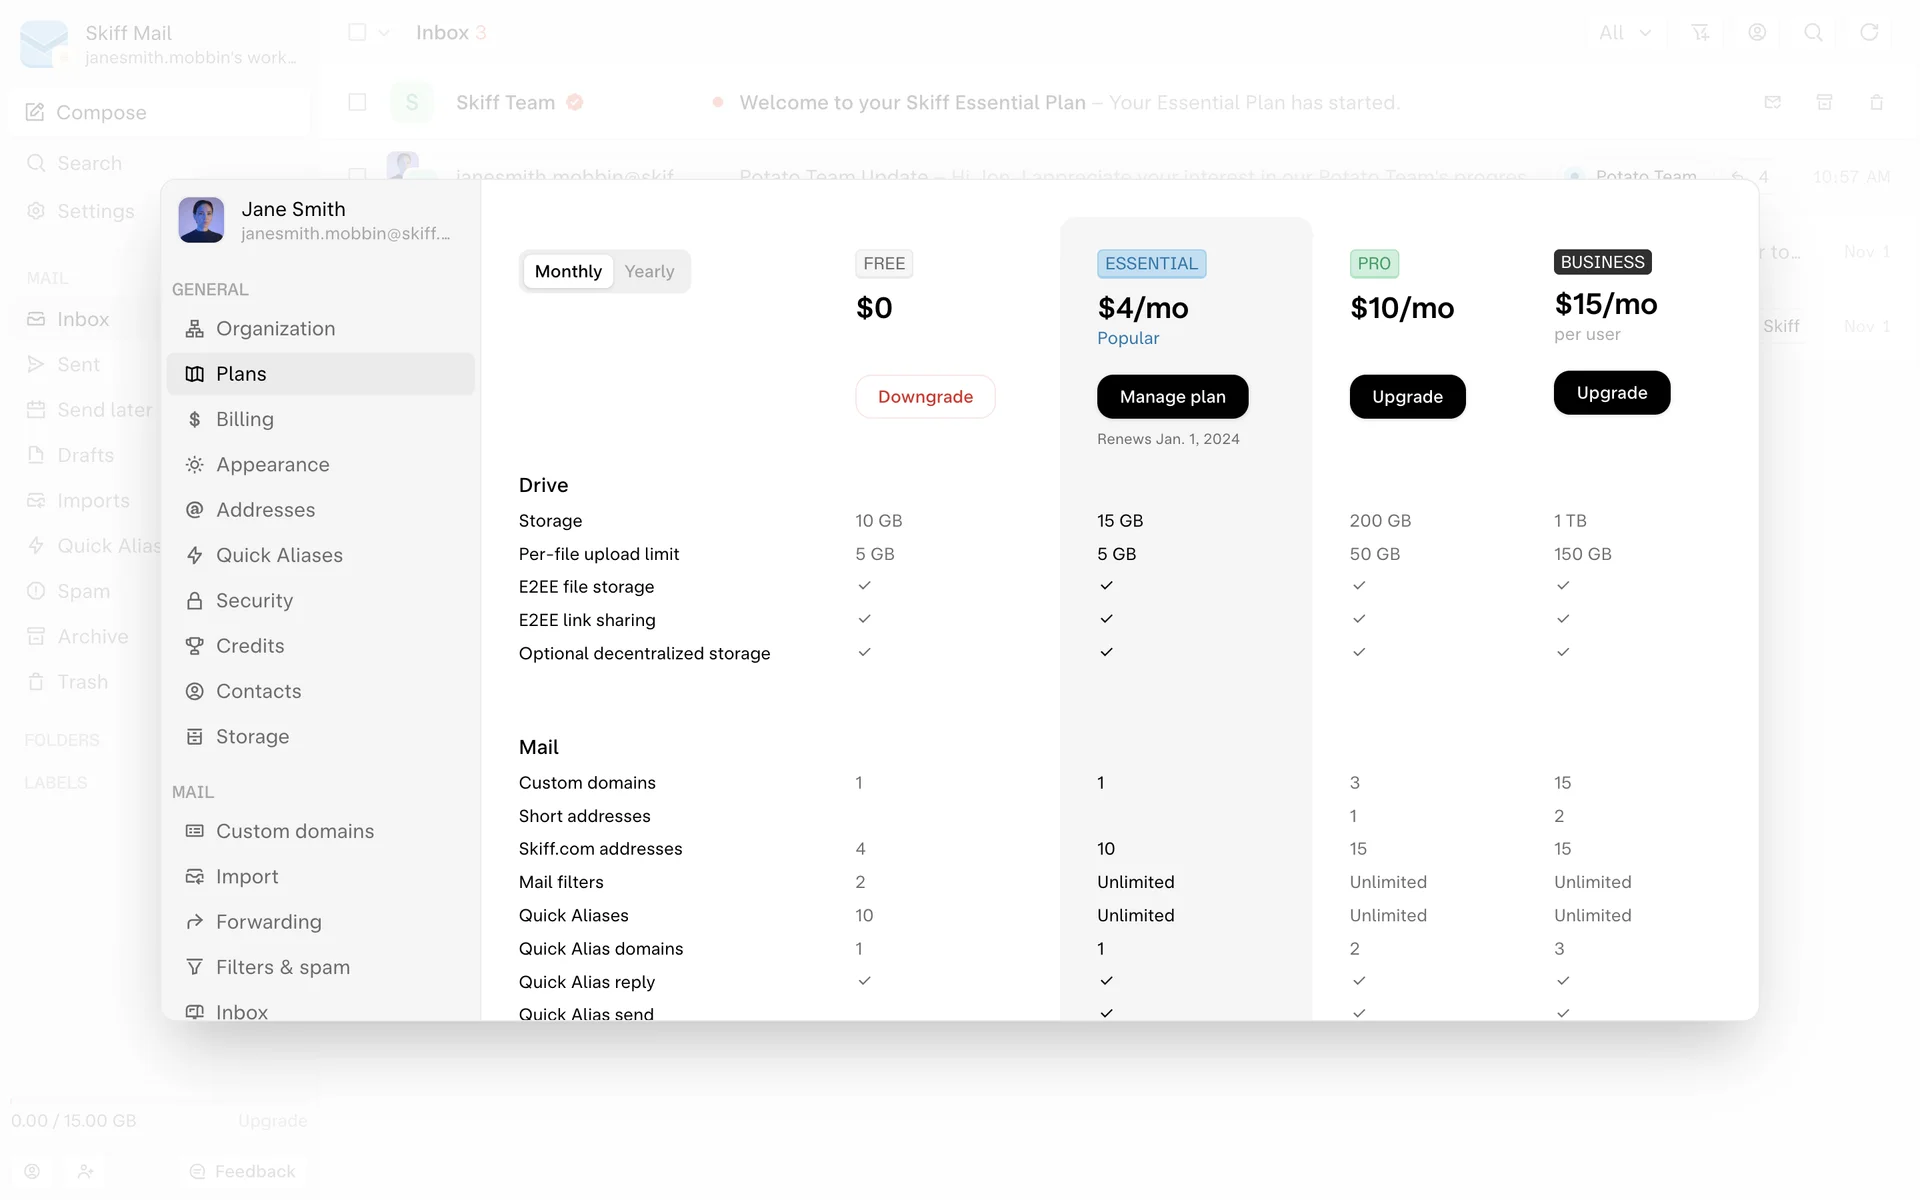Open the Organization settings icon

click(x=195, y=329)
